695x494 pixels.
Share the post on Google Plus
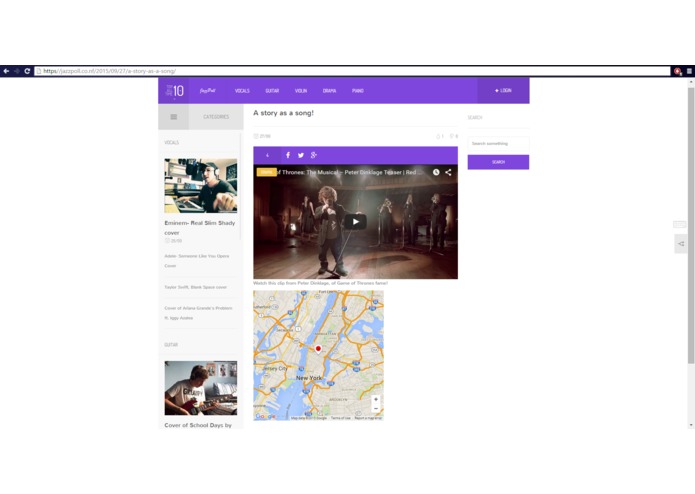point(314,155)
